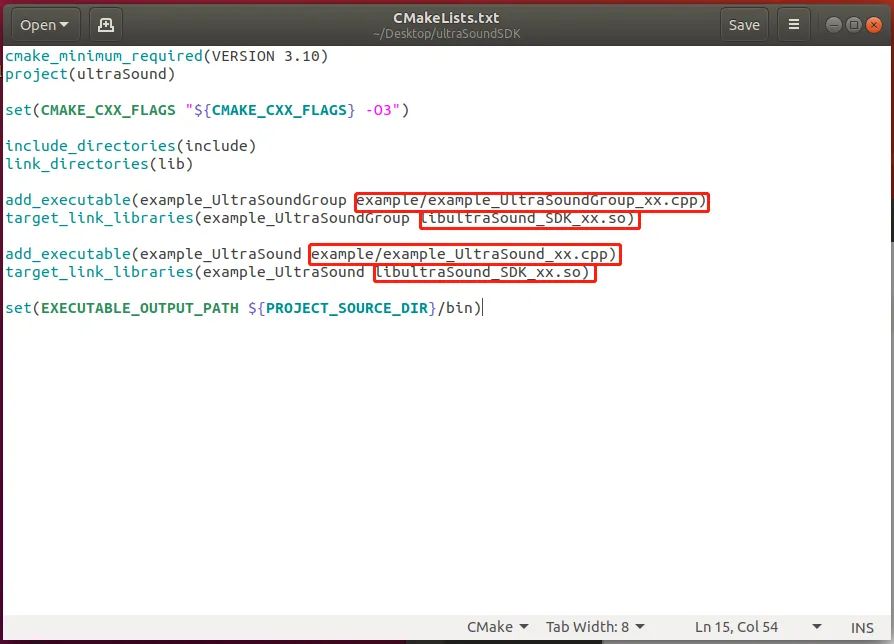Click EXECUTABLE_OUTPUT_PATH in the last line
The width and height of the screenshot is (894, 644).
pos(140,308)
